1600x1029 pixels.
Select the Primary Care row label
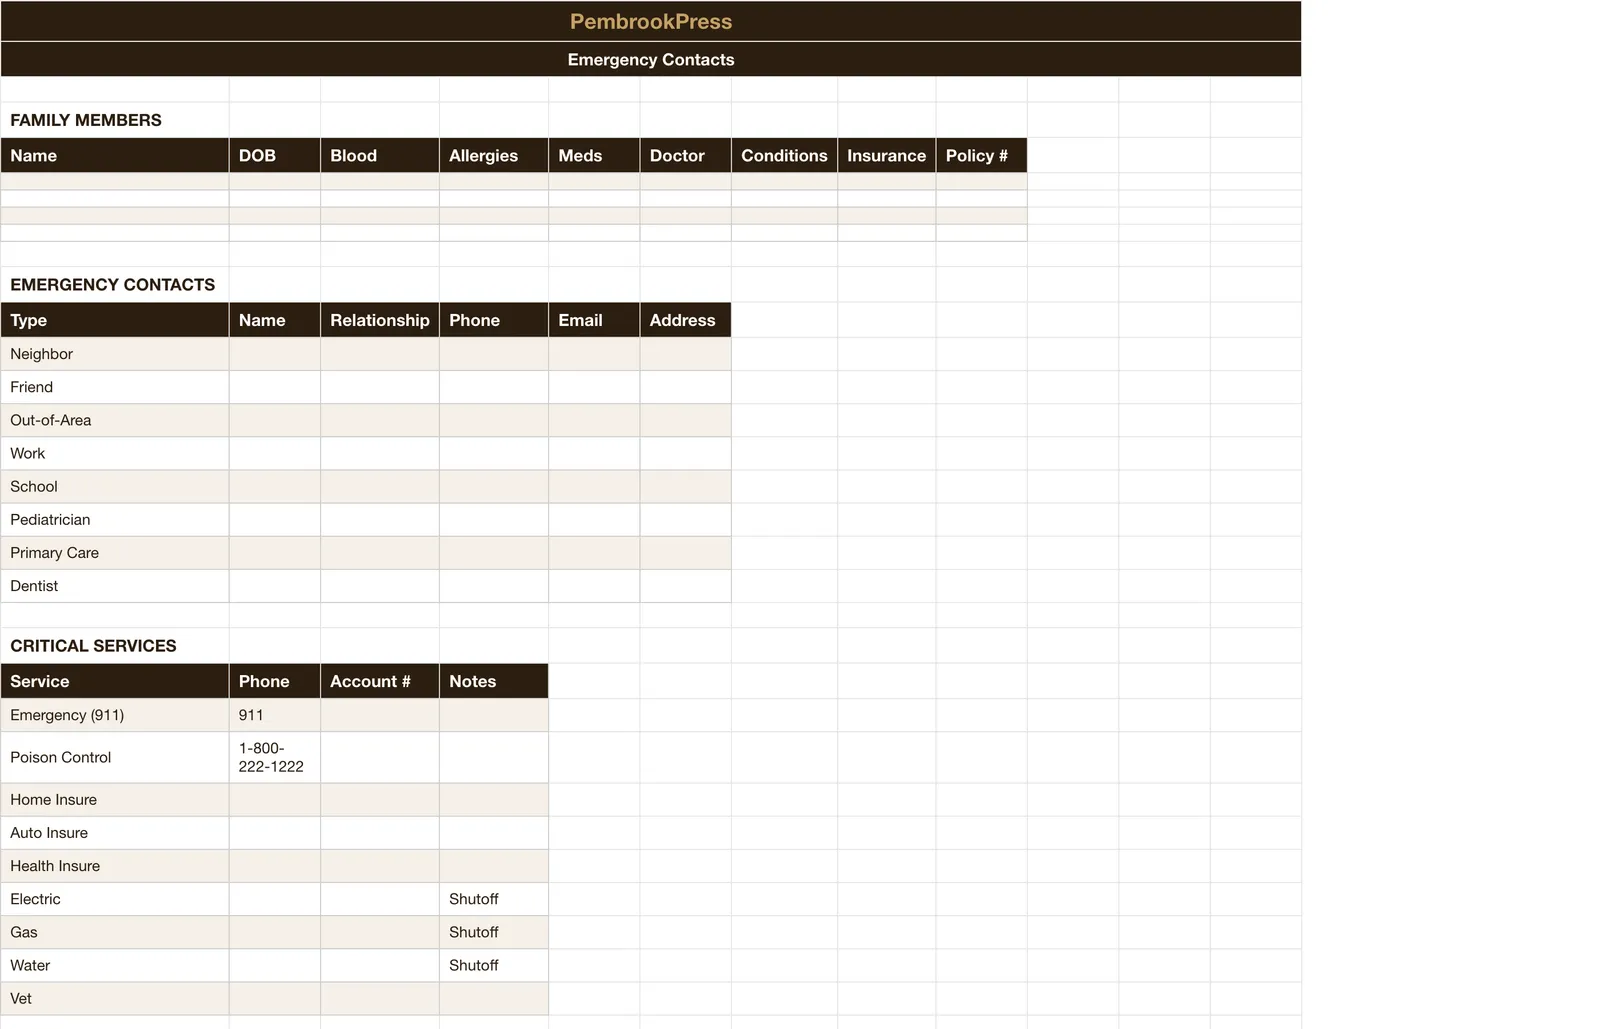(115, 552)
